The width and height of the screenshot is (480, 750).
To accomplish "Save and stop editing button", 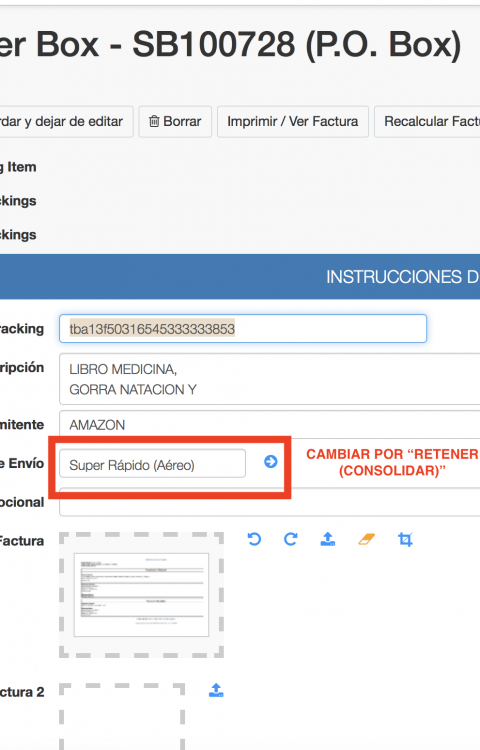I will (x=66, y=121).
